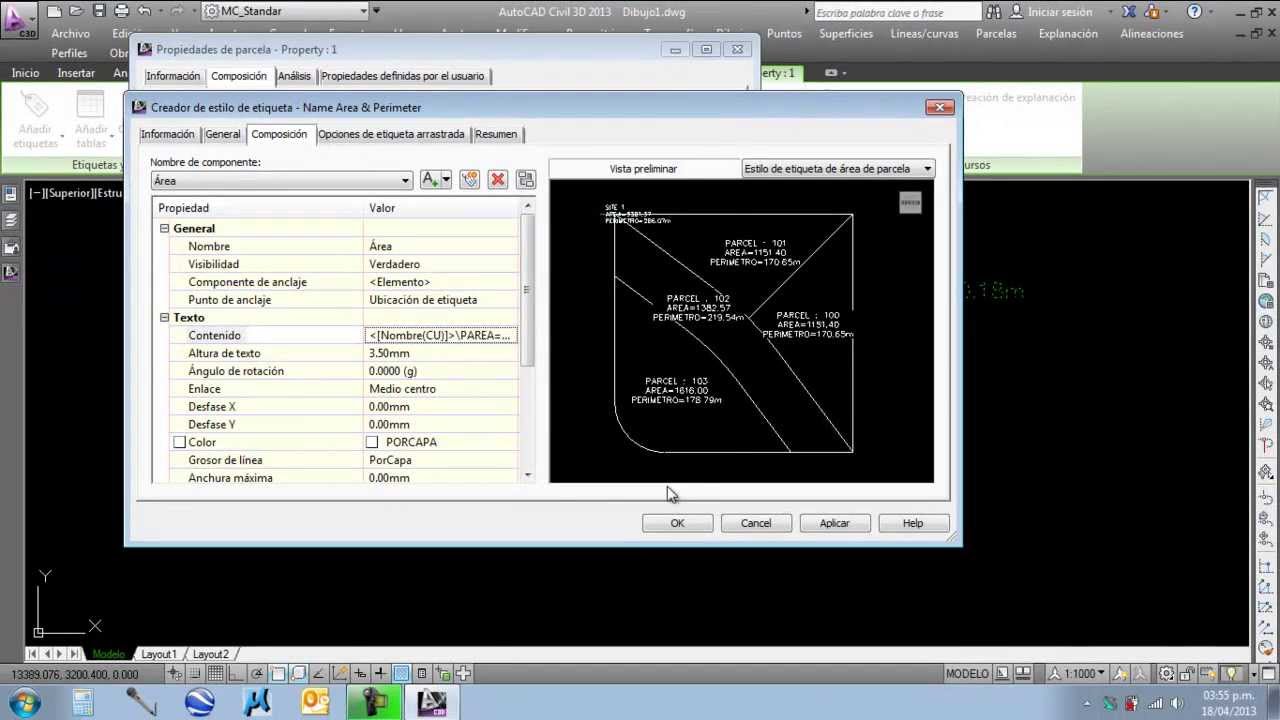Click the isolate objects lightbulb icon
The width and height of the screenshot is (1280, 720).
coord(1232,674)
